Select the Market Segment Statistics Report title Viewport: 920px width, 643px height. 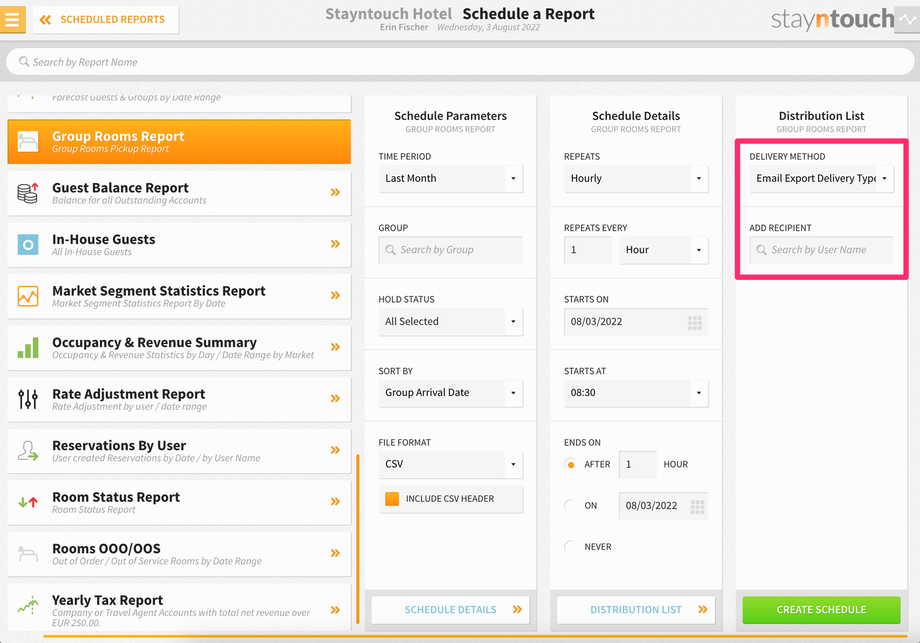[158, 291]
